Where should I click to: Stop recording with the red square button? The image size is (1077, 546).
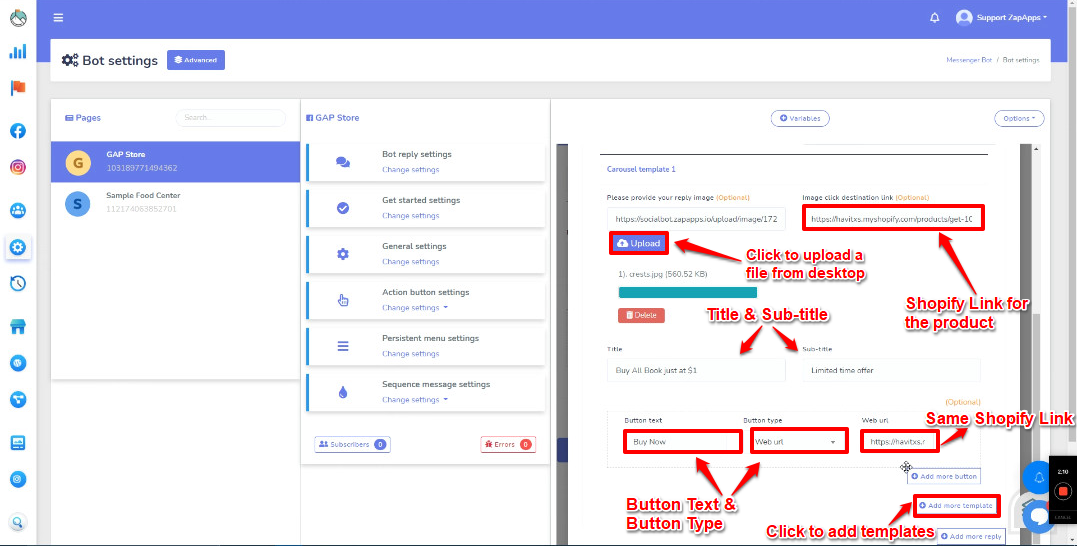pyautogui.click(x=1063, y=492)
